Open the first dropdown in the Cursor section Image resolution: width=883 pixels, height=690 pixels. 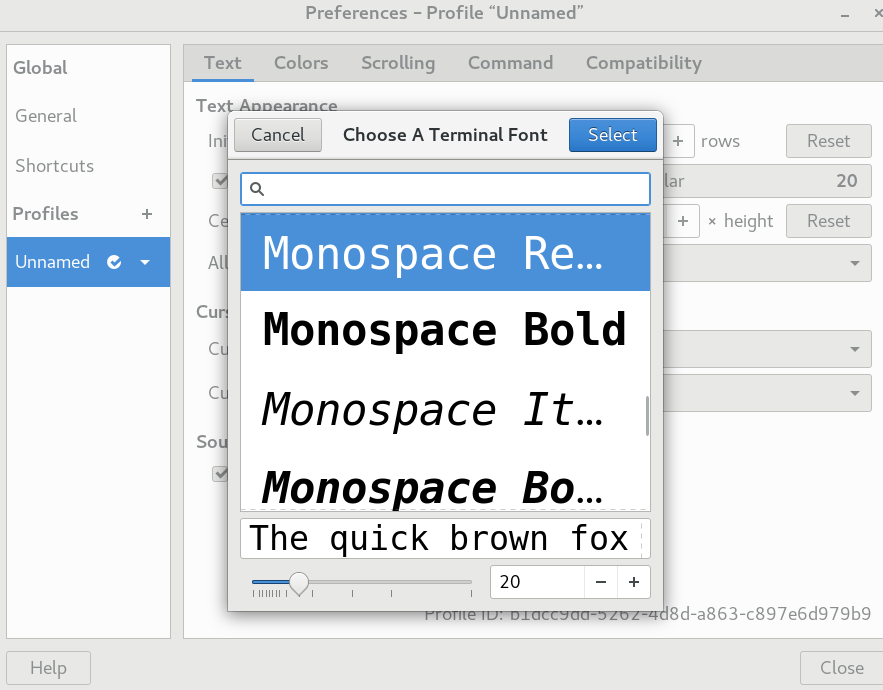click(x=770, y=348)
